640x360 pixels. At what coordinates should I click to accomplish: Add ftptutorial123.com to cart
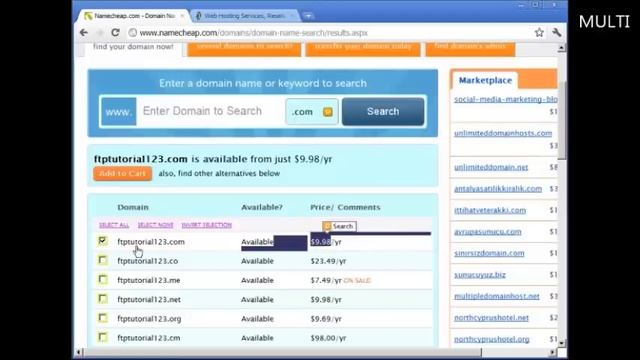122,173
